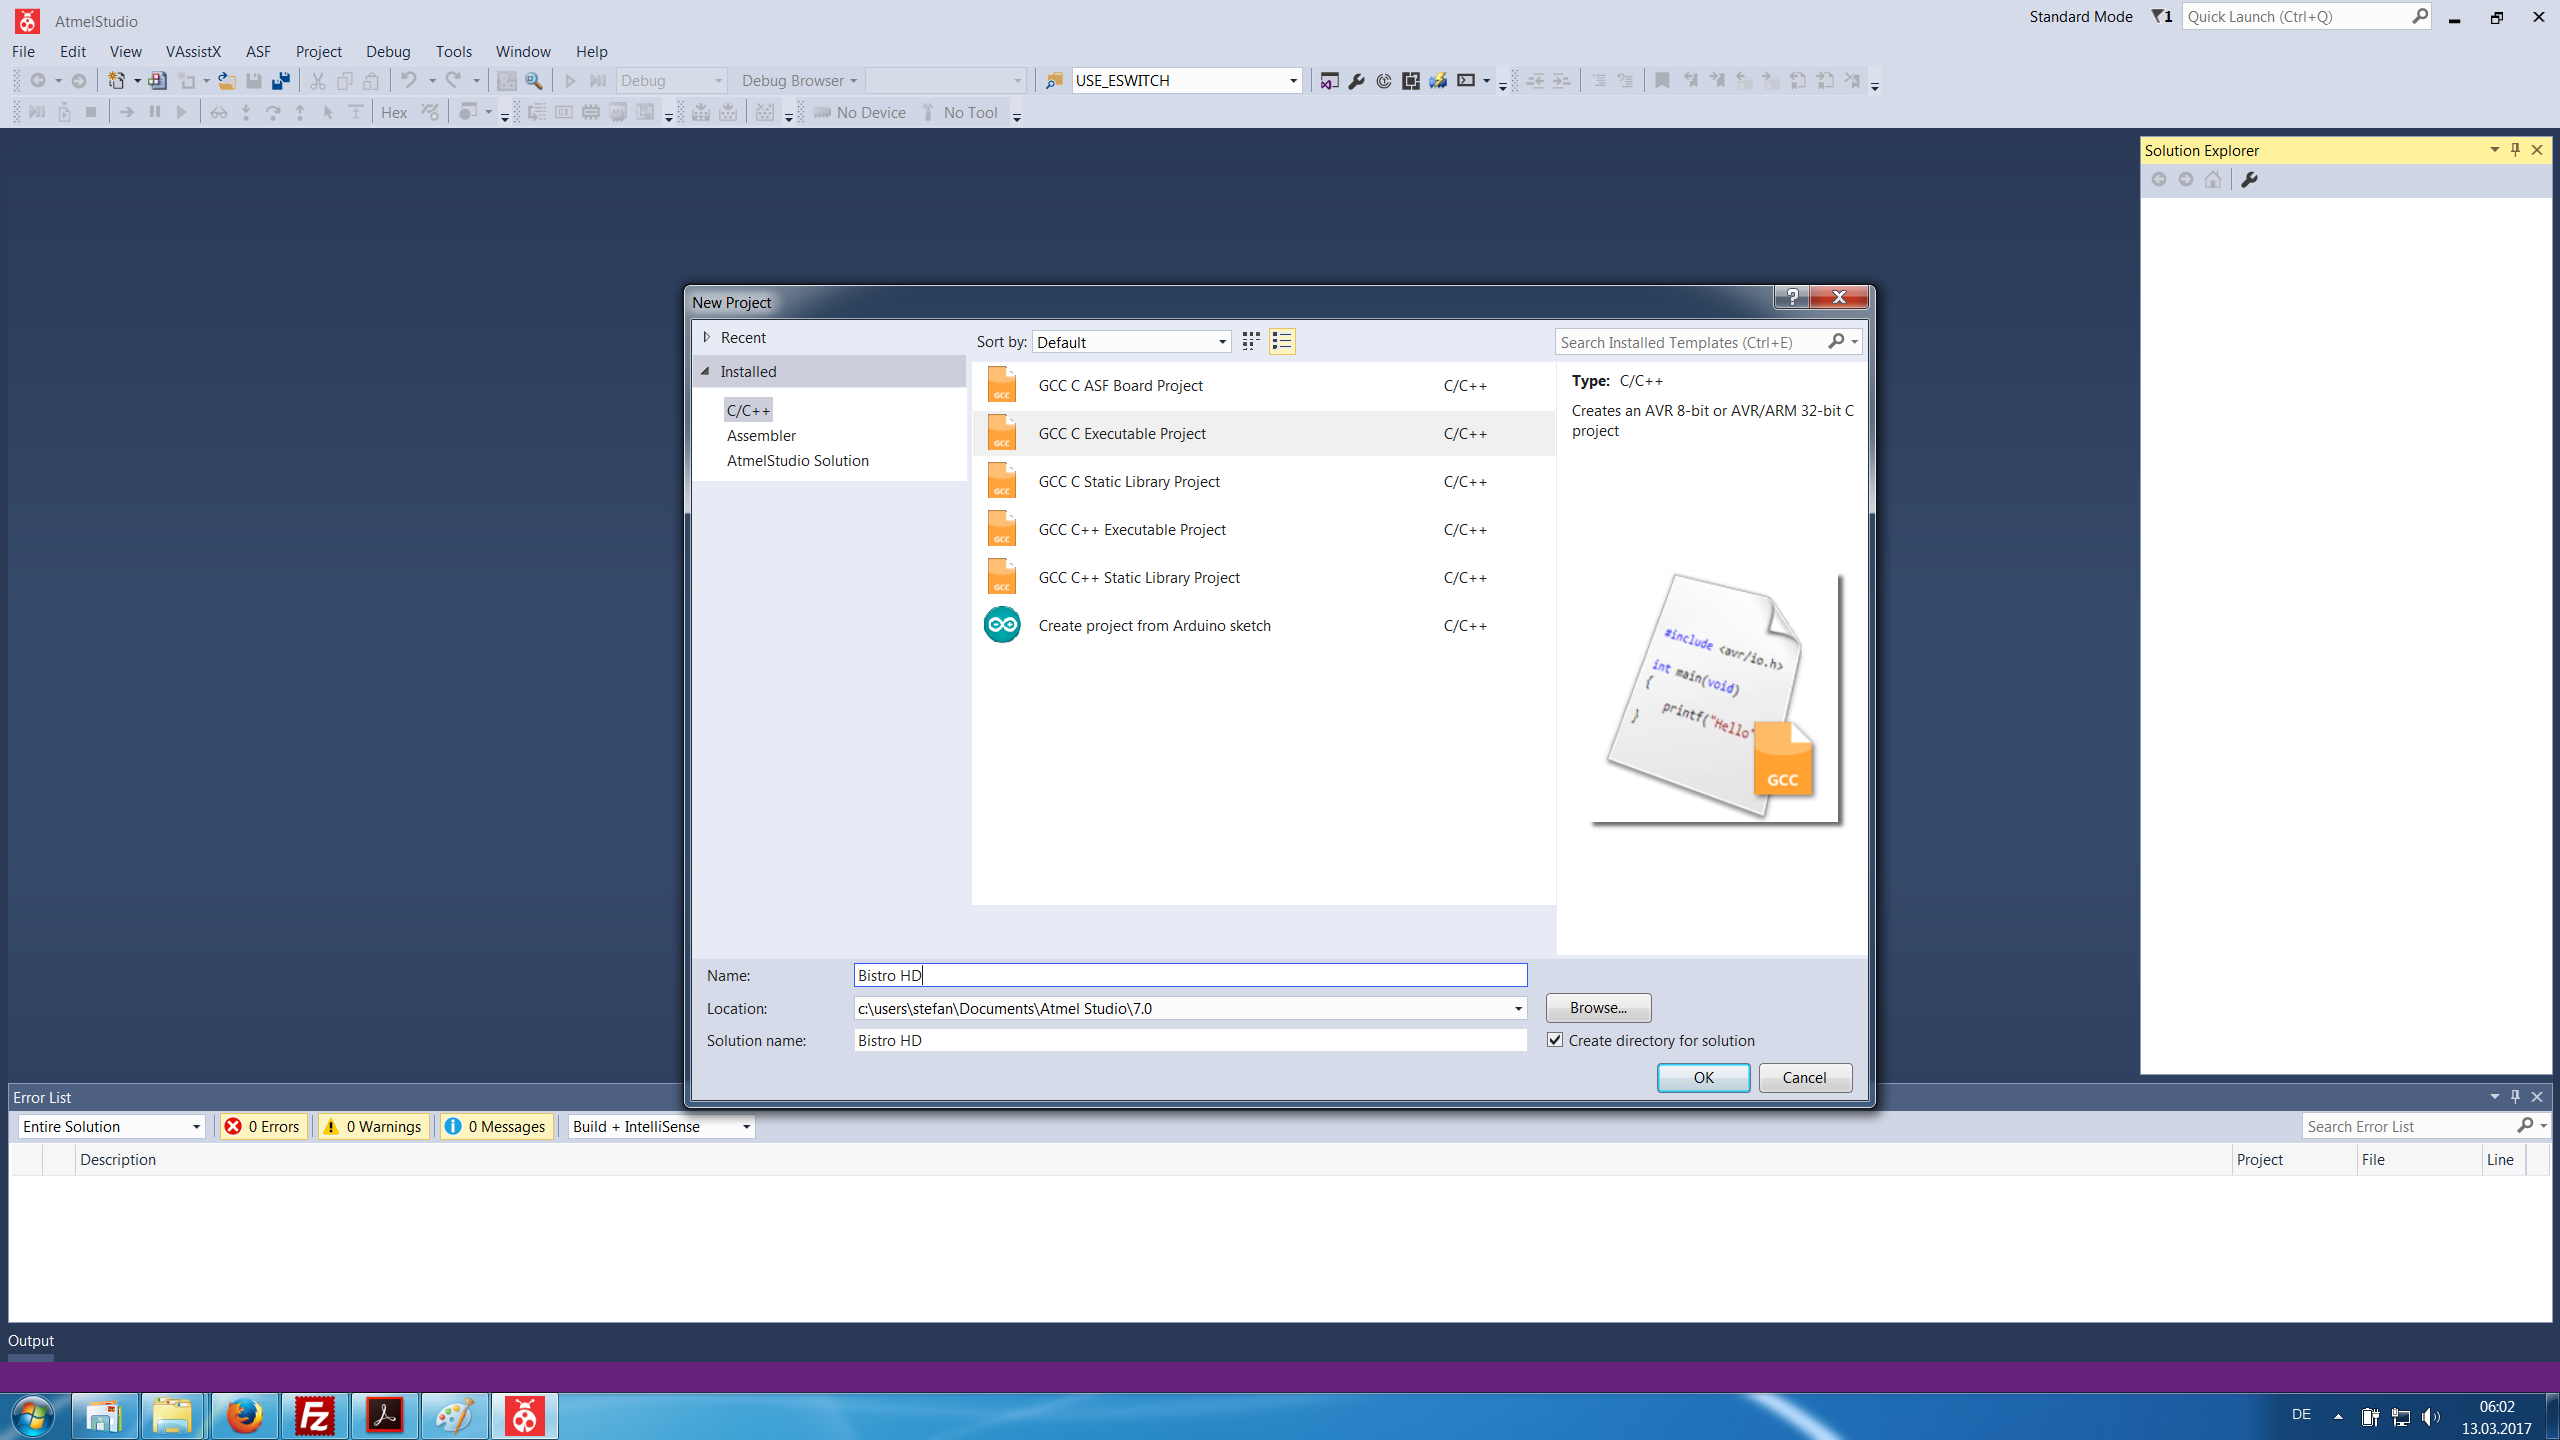Click the Solution Explorer wrench properties icon
Screen dimensions: 2560x1440
[2249, 179]
